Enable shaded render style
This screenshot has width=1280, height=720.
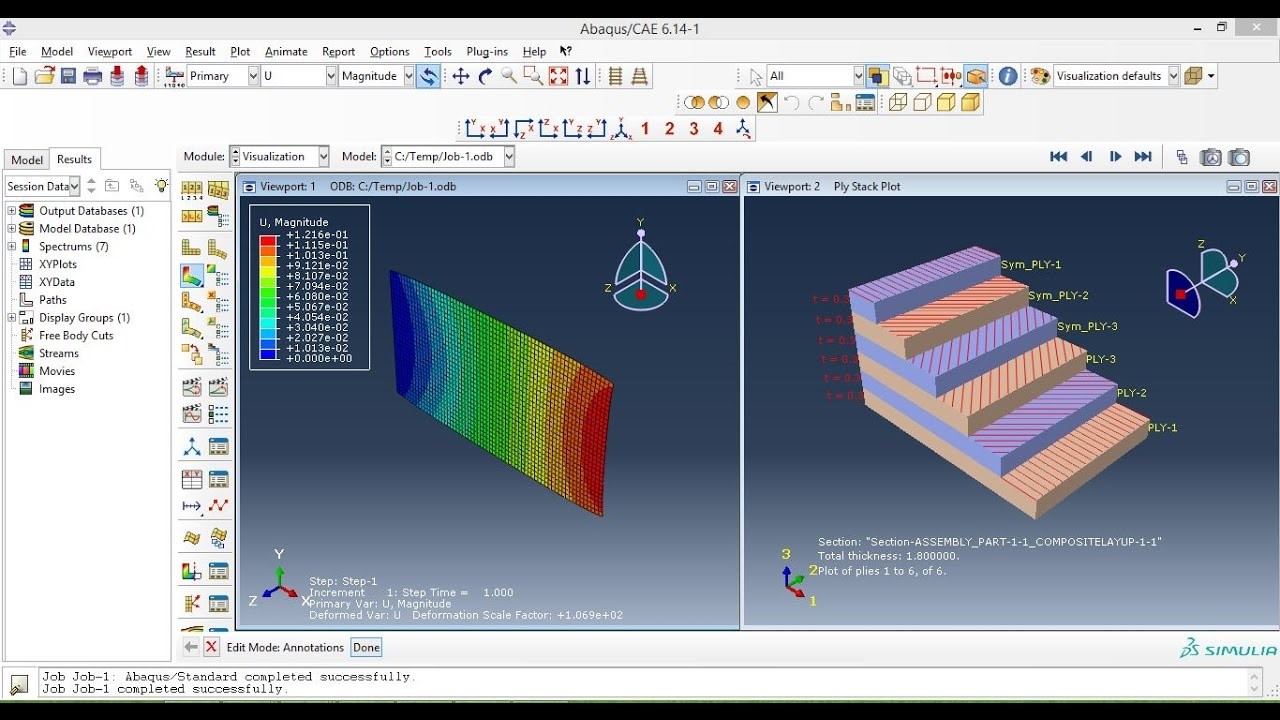[x=970, y=102]
